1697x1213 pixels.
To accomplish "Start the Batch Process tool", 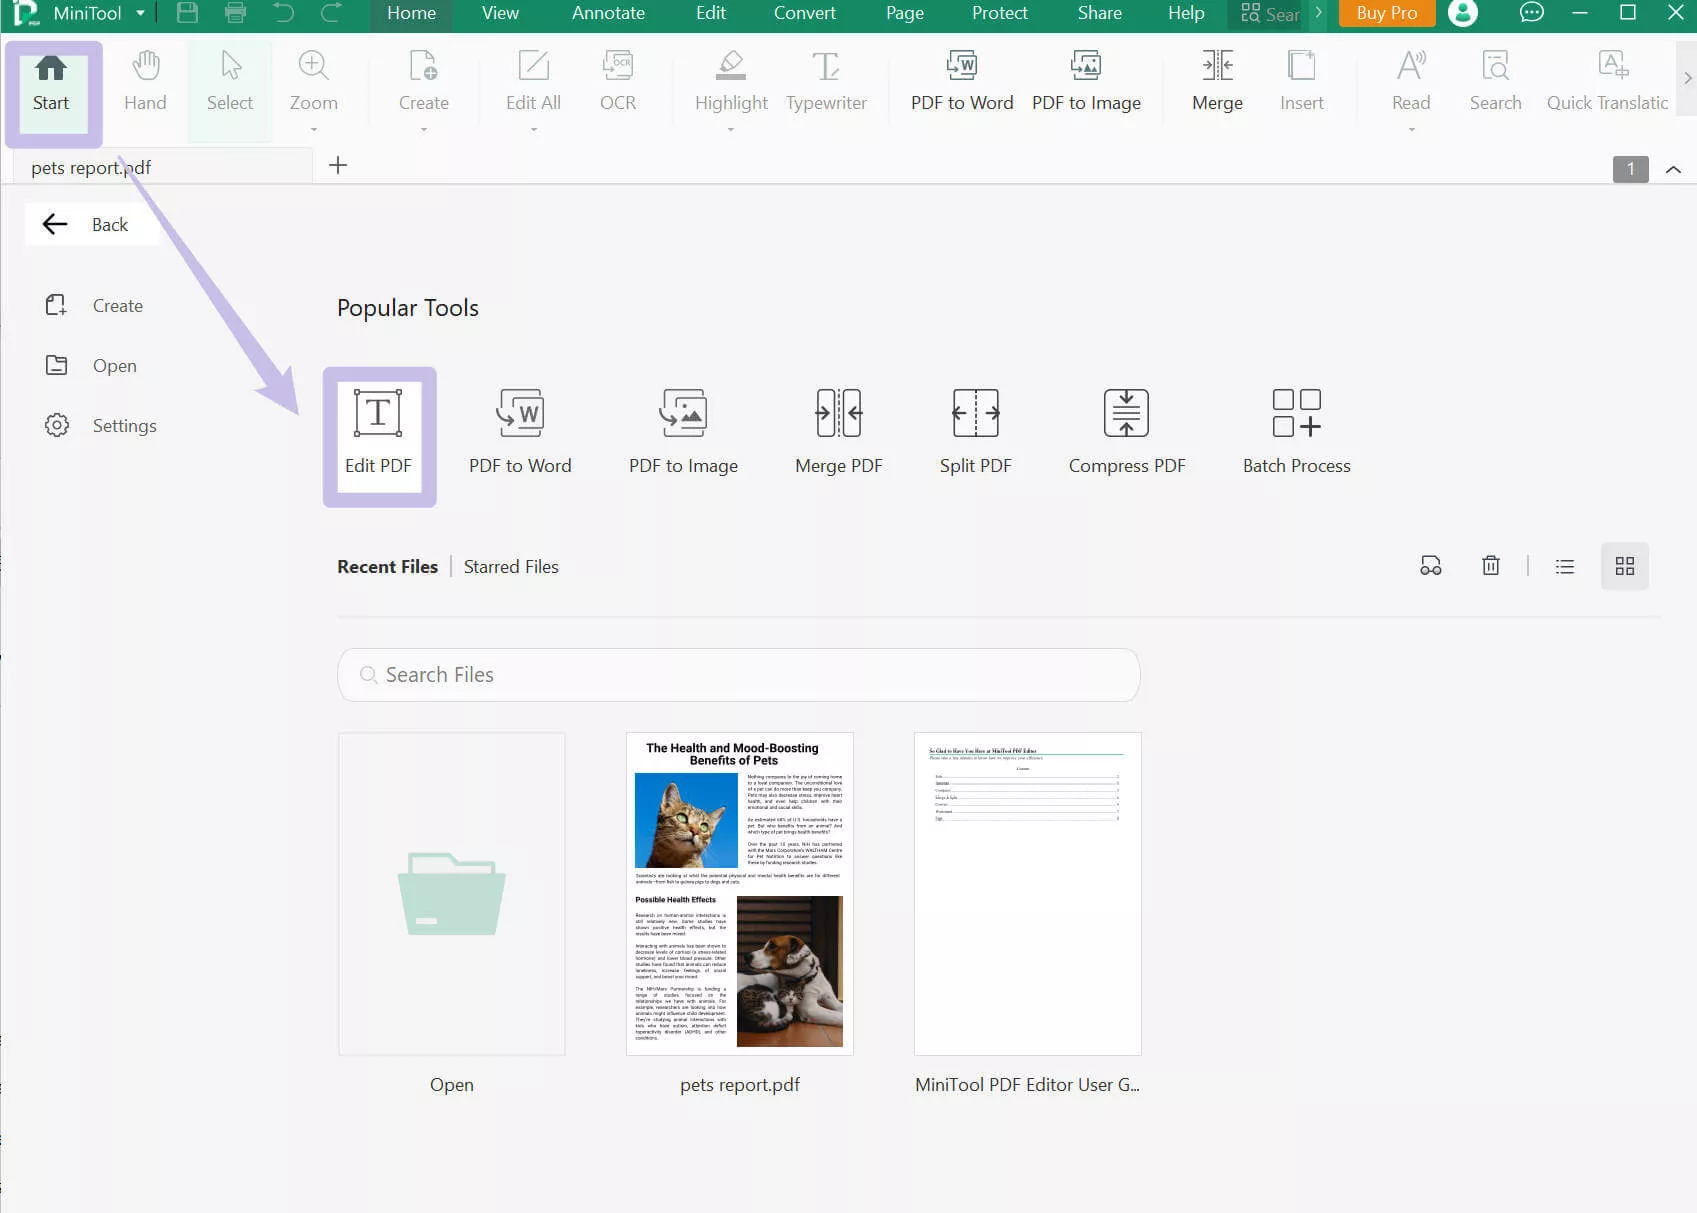I will pyautogui.click(x=1296, y=430).
